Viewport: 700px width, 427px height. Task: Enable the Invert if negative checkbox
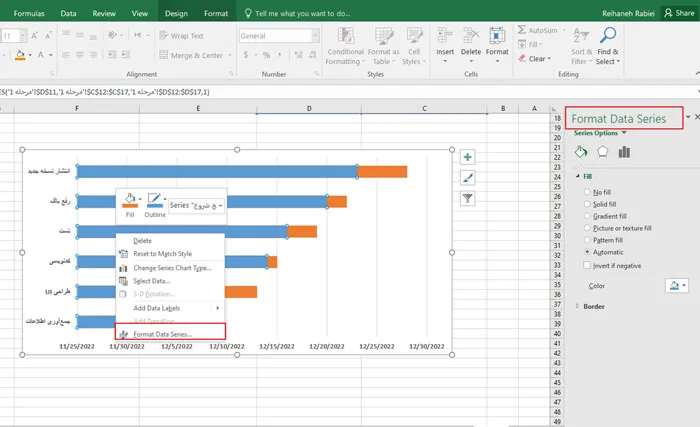(587, 265)
